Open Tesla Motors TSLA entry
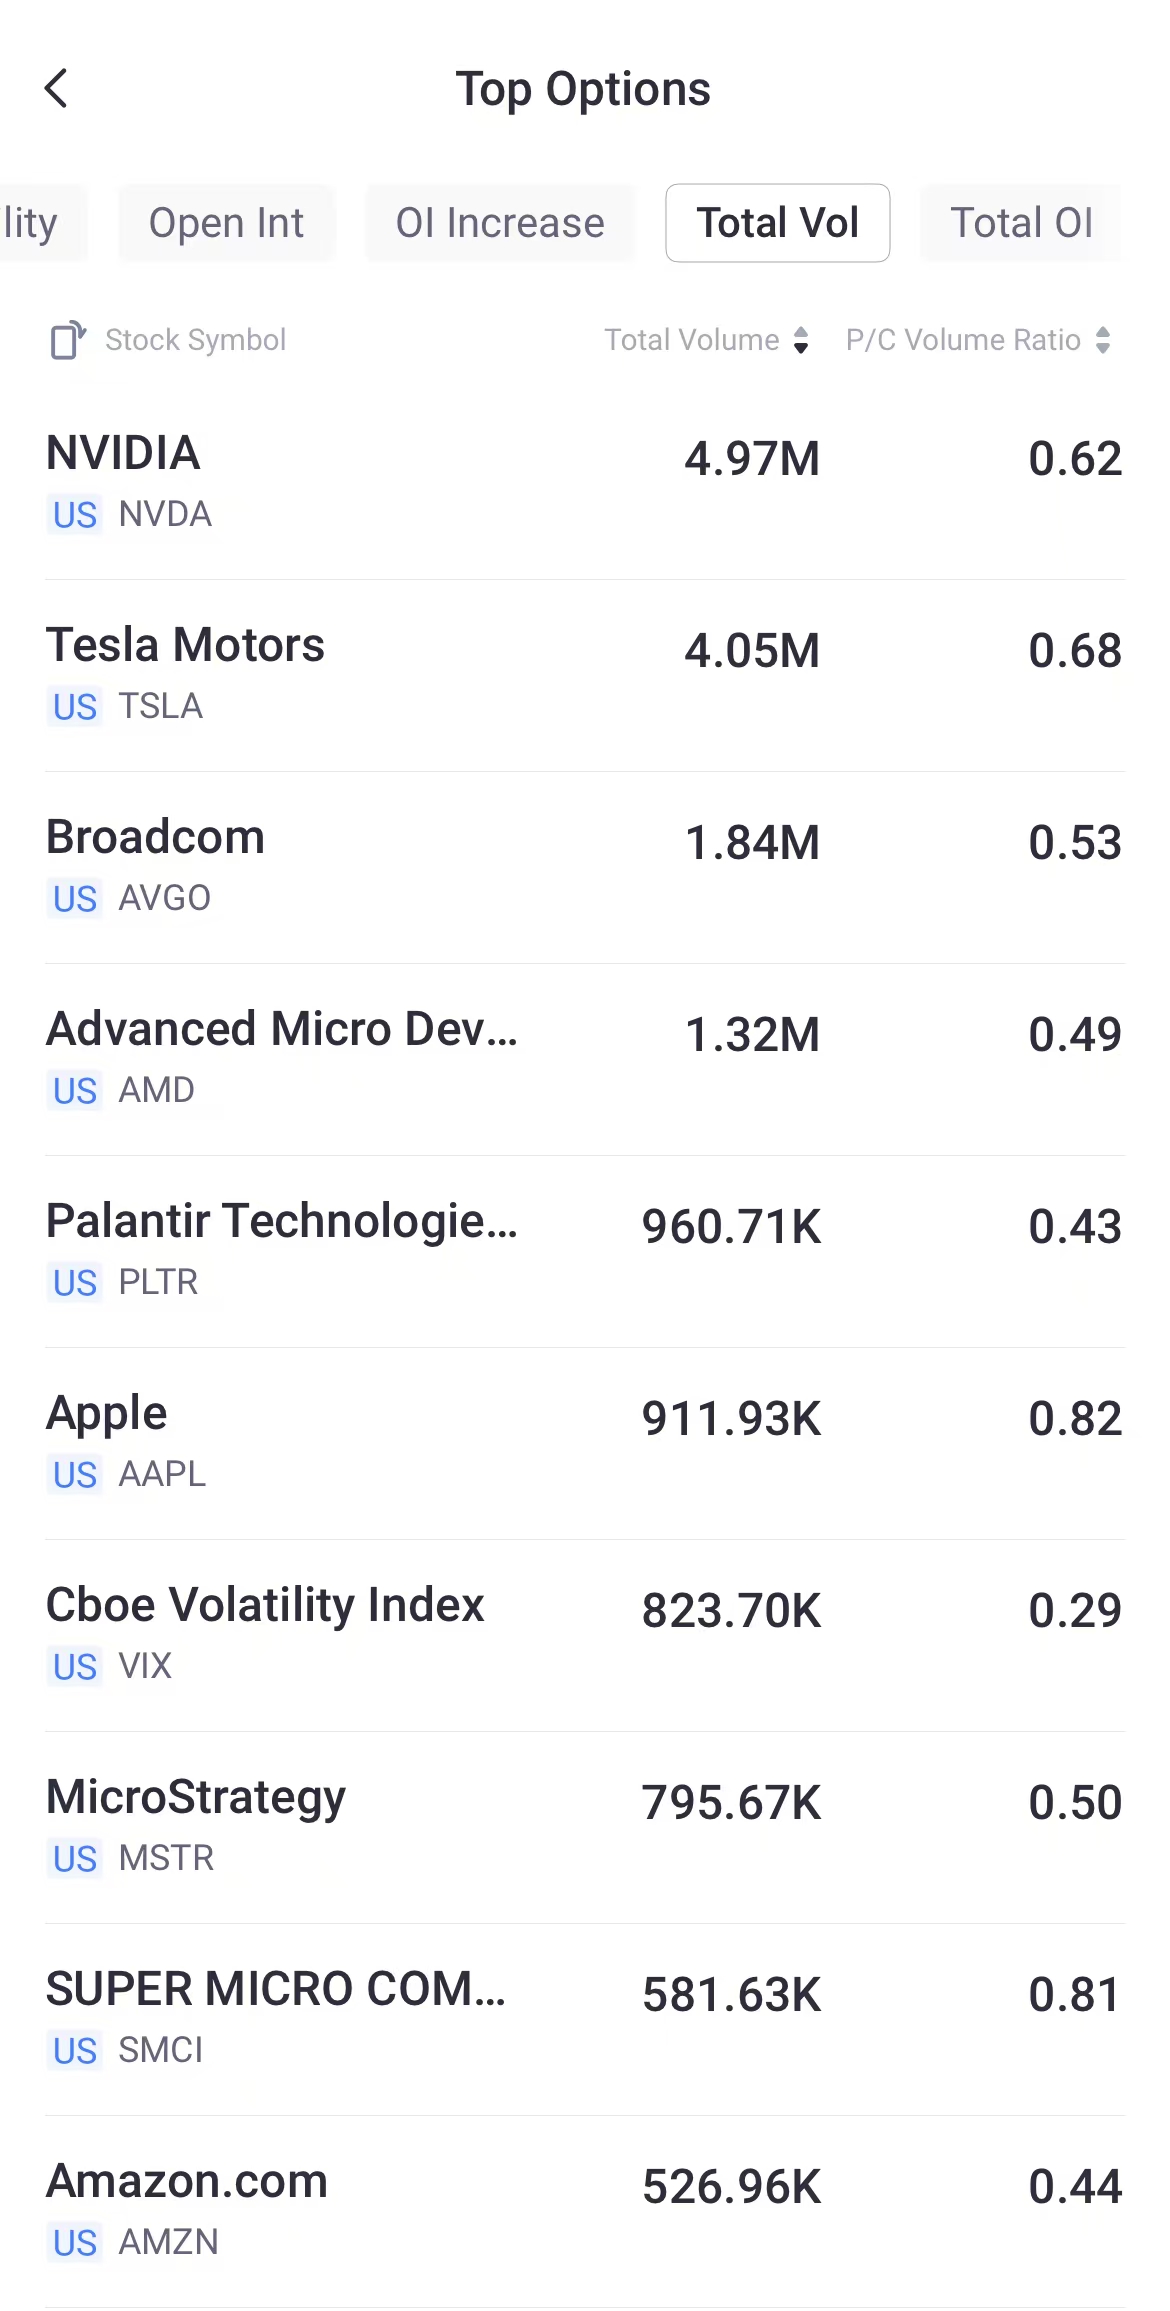The height and width of the screenshot is (2311, 1170). (585, 674)
